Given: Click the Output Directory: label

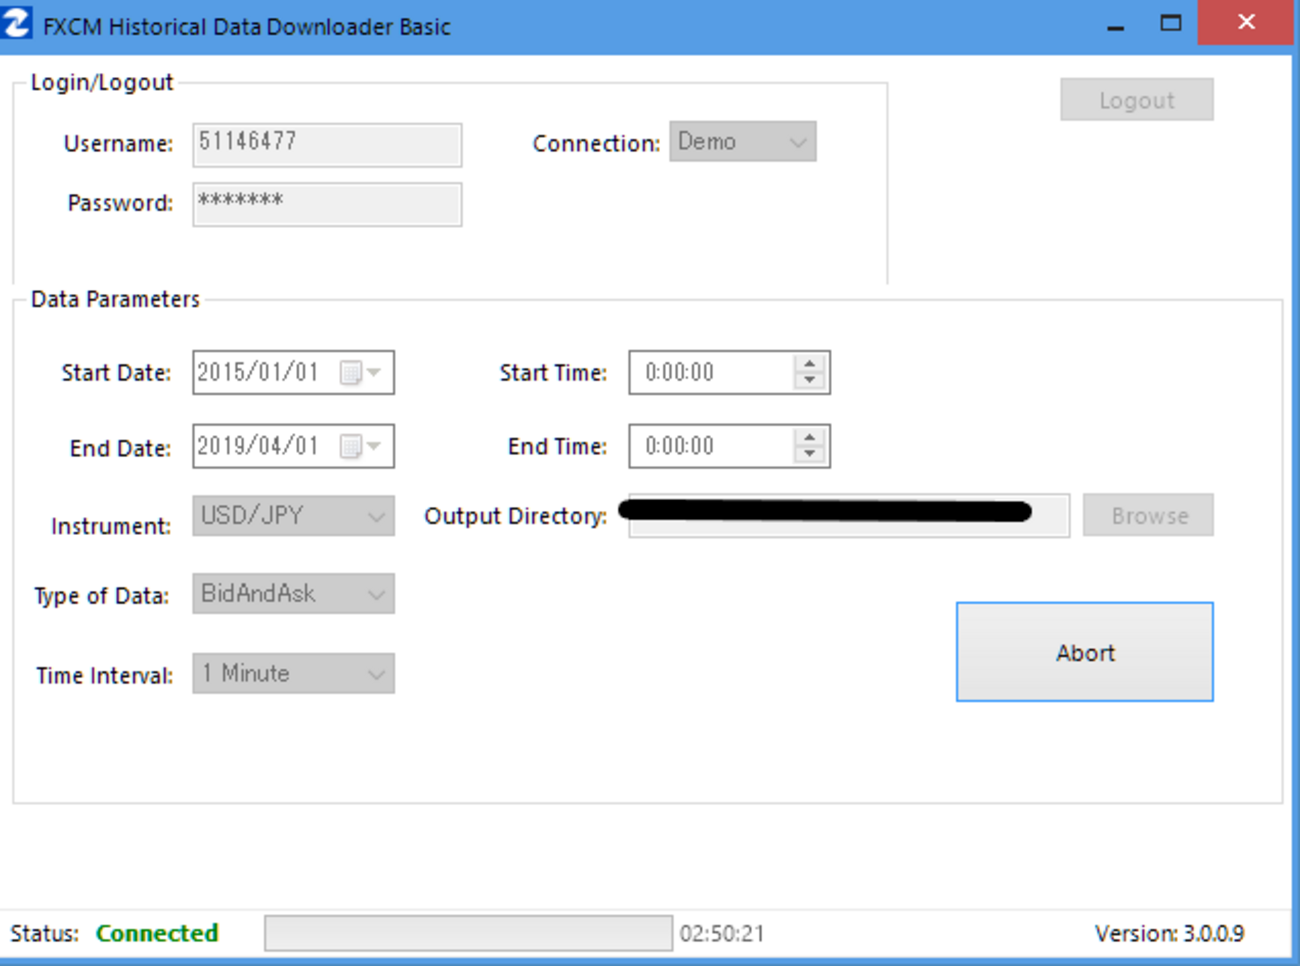Looking at the screenshot, I should tap(516, 516).
